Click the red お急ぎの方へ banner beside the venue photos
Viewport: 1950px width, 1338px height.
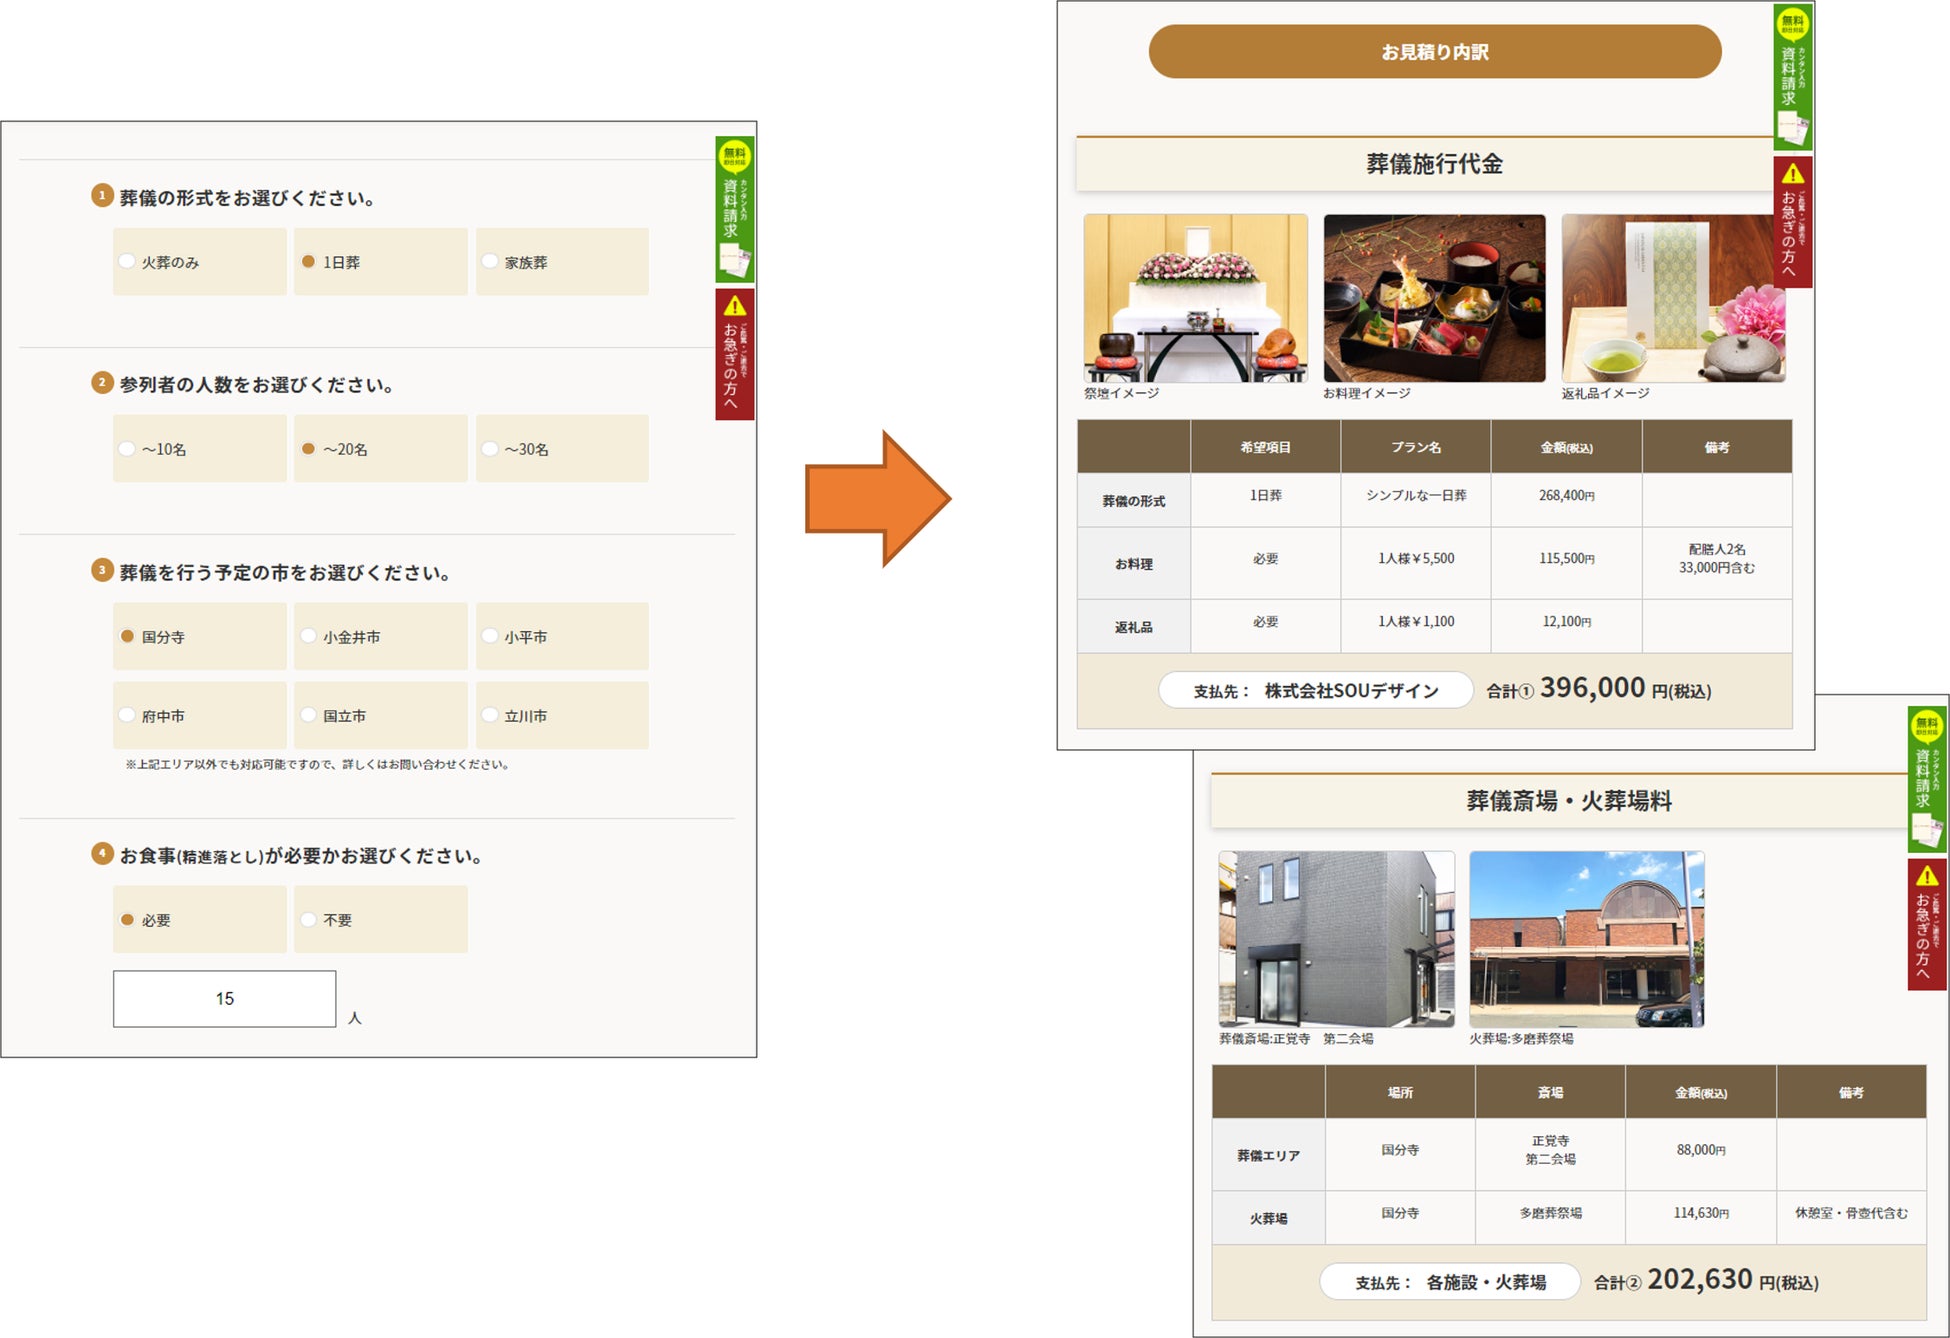(1926, 924)
